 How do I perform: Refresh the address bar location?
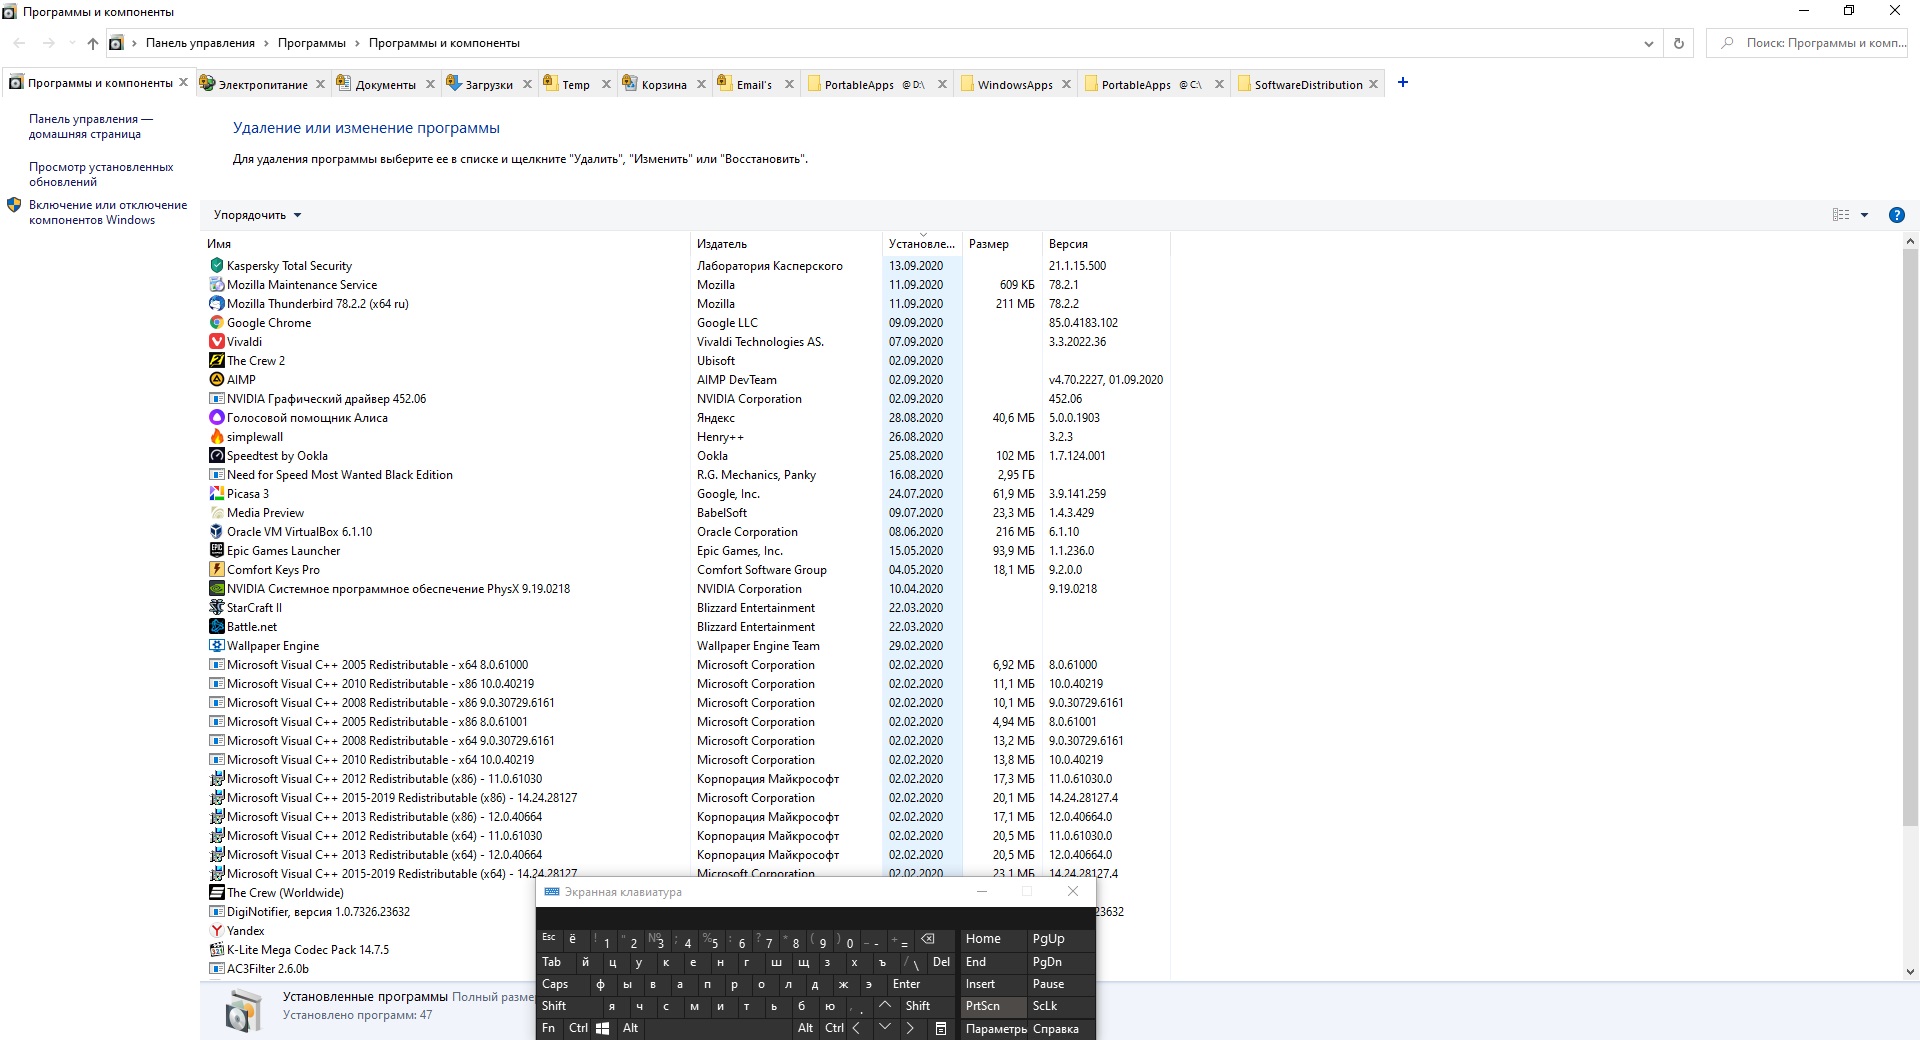(x=1679, y=43)
